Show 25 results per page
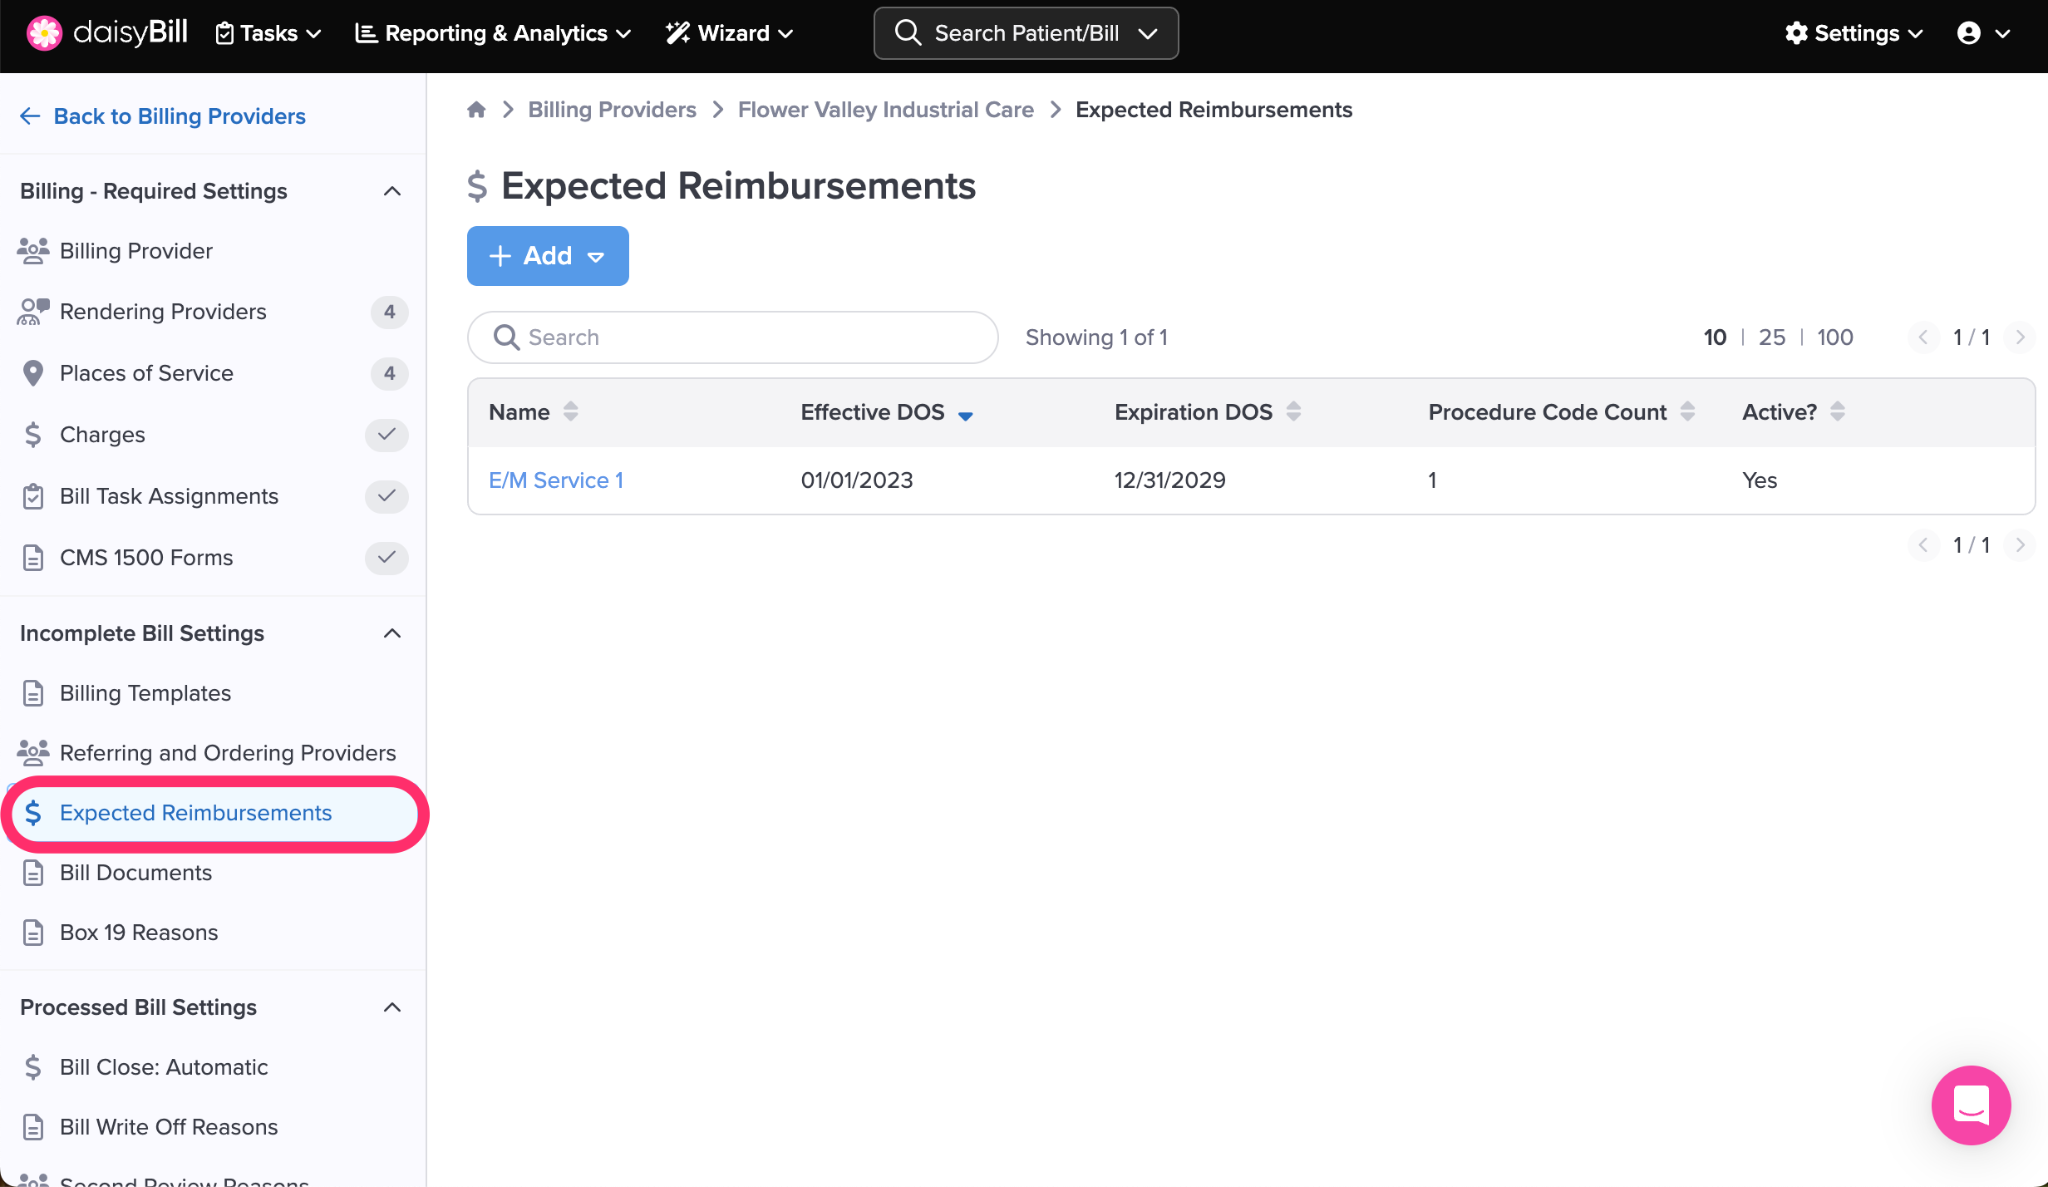 (x=1771, y=337)
